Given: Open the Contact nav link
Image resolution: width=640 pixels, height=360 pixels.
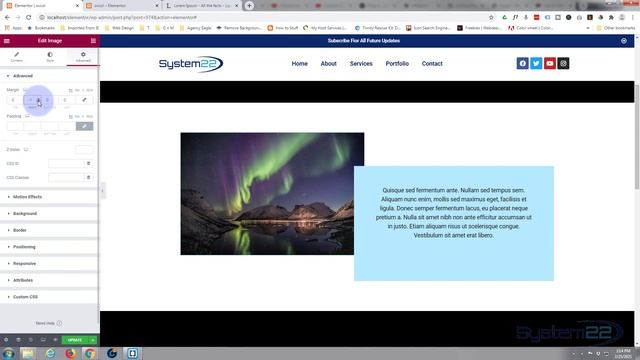Looking at the screenshot, I should [432, 64].
